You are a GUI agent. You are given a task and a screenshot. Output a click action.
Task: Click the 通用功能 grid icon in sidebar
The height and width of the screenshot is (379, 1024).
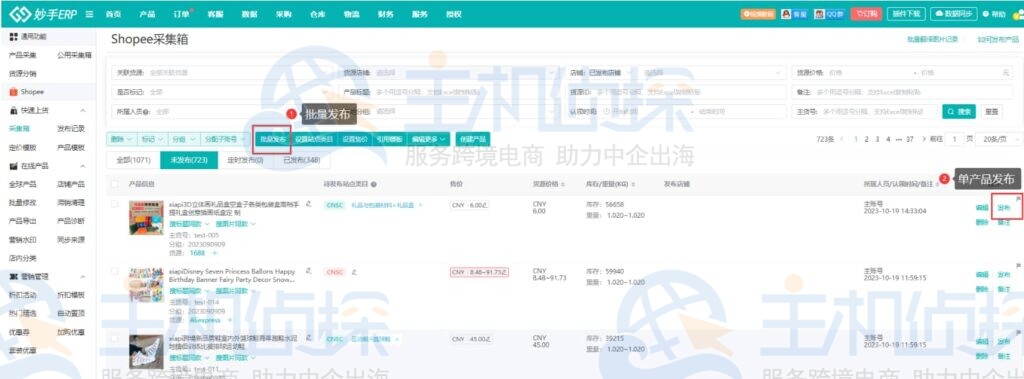coord(14,37)
